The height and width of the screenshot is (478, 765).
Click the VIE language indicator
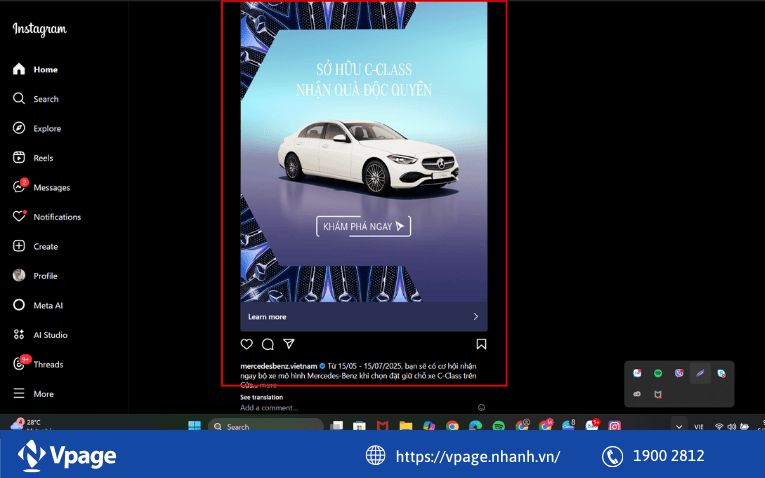pos(699,426)
